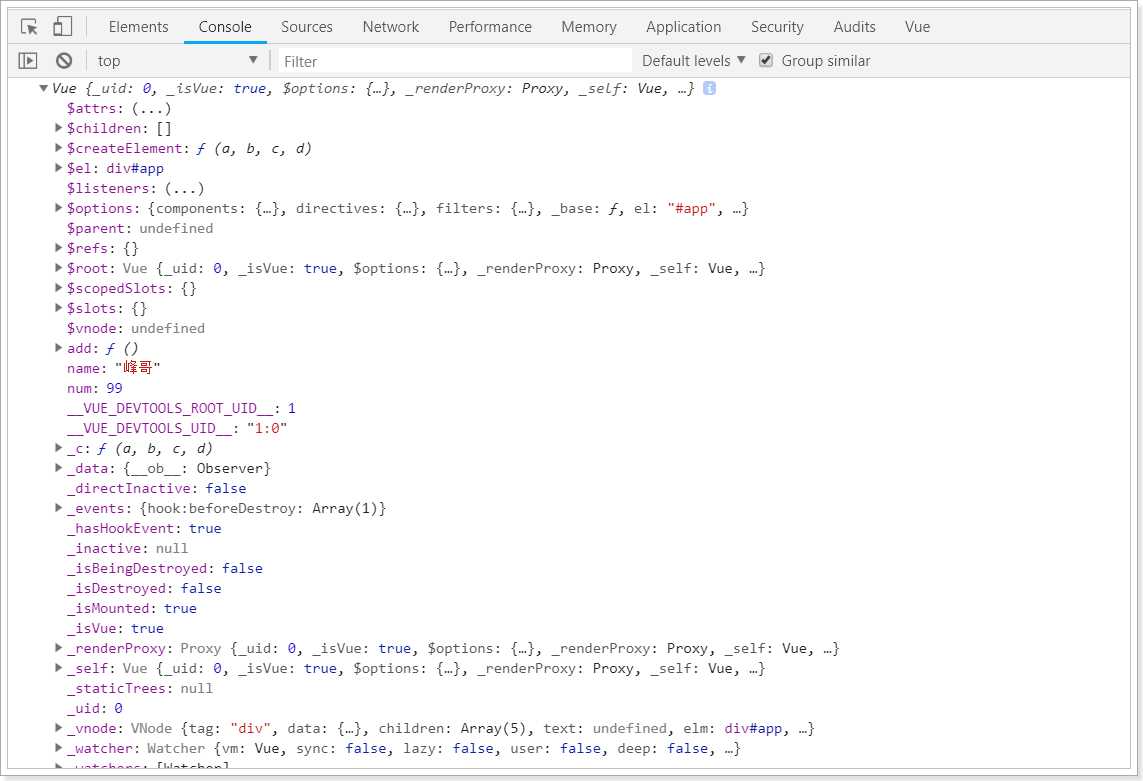Click the $parent: undefined row
The height and width of the screenshot is (781, 1143).
point(140,228)
